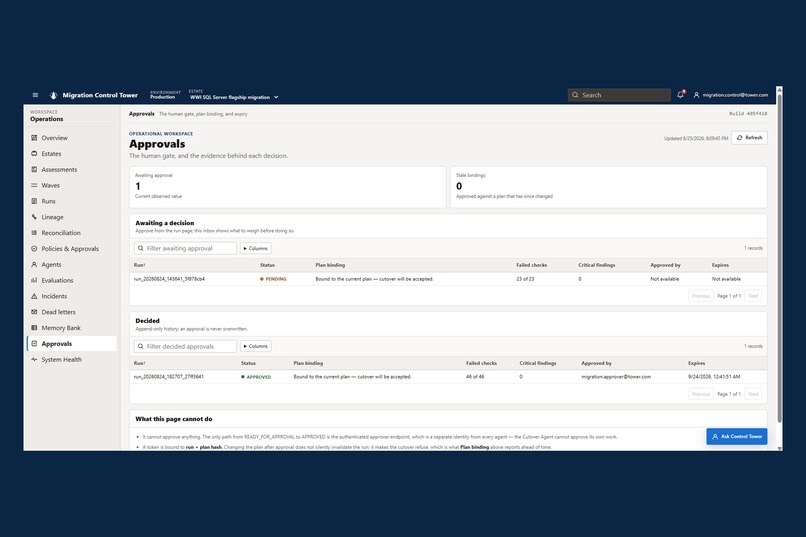Click the Lineage sidebar icon

coord(34,217)
